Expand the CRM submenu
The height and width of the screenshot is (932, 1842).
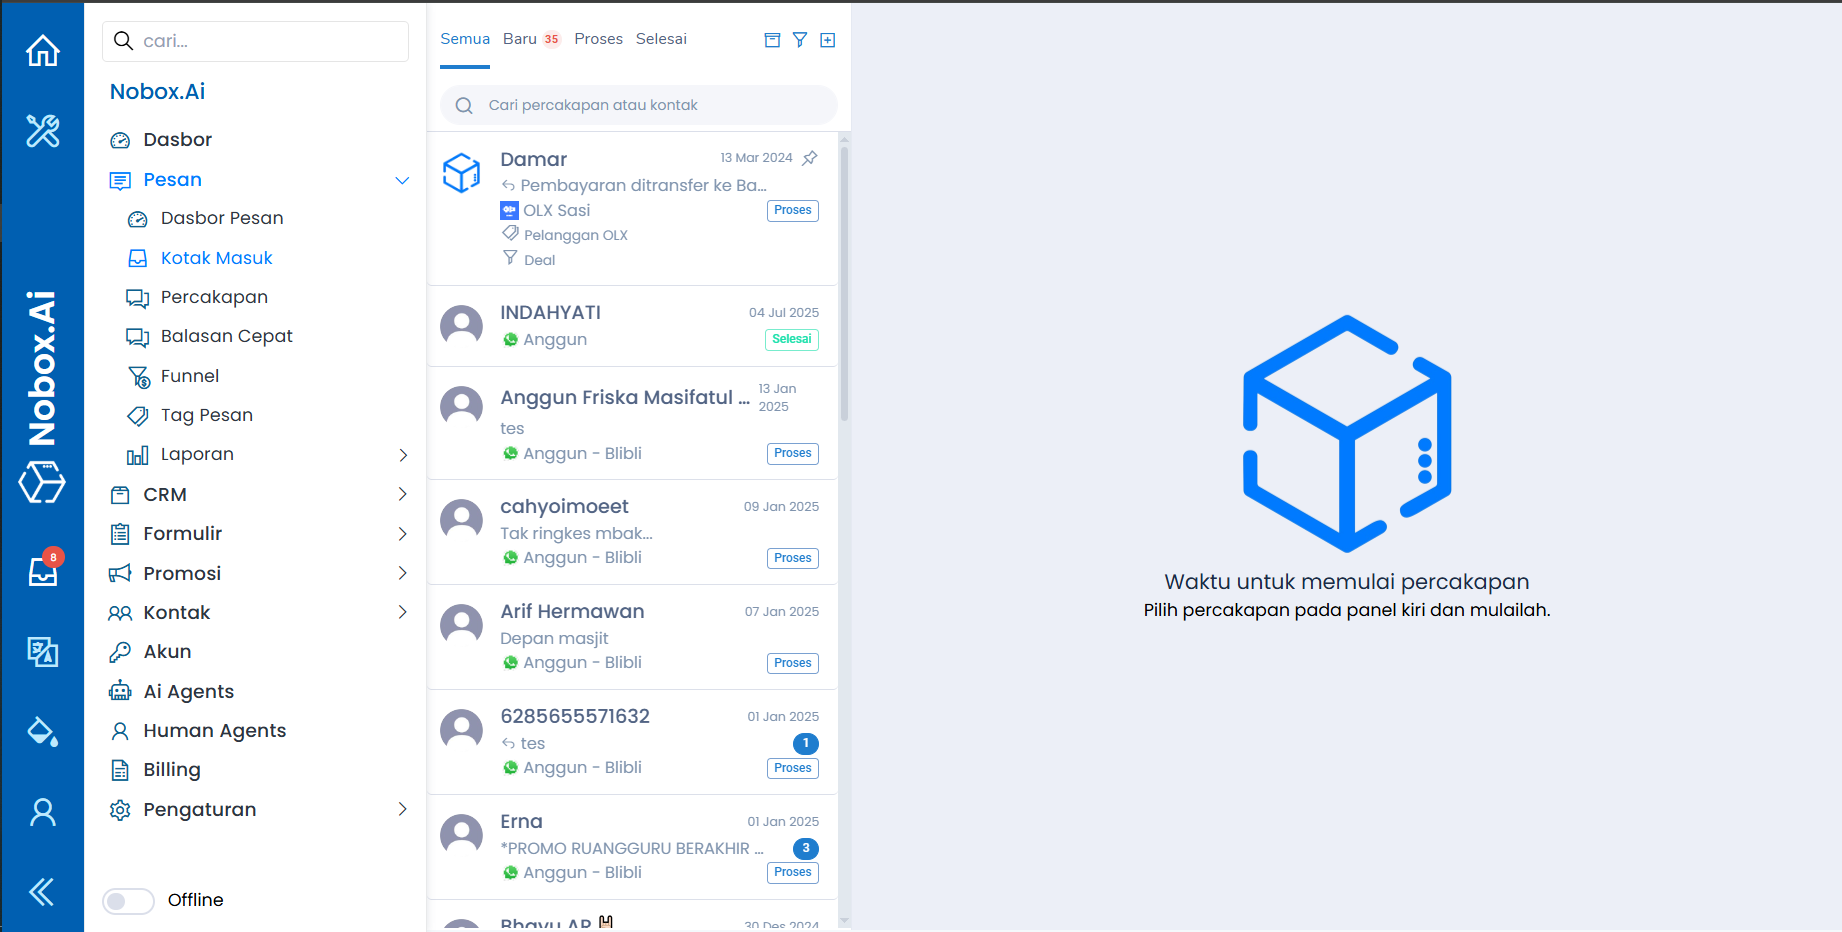point(402,494)
